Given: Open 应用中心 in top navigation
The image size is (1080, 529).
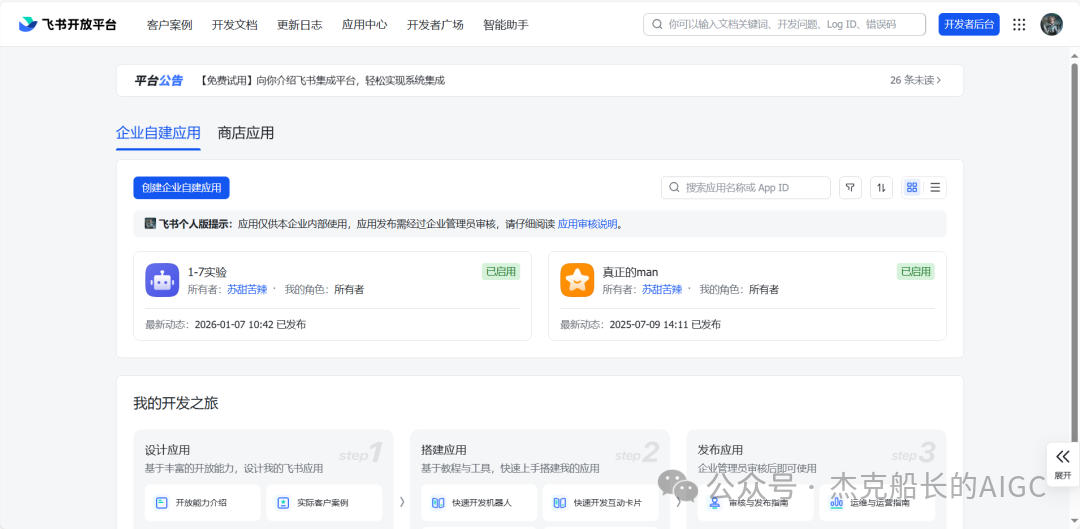Looking at the screenshot, I should point(364,24).
